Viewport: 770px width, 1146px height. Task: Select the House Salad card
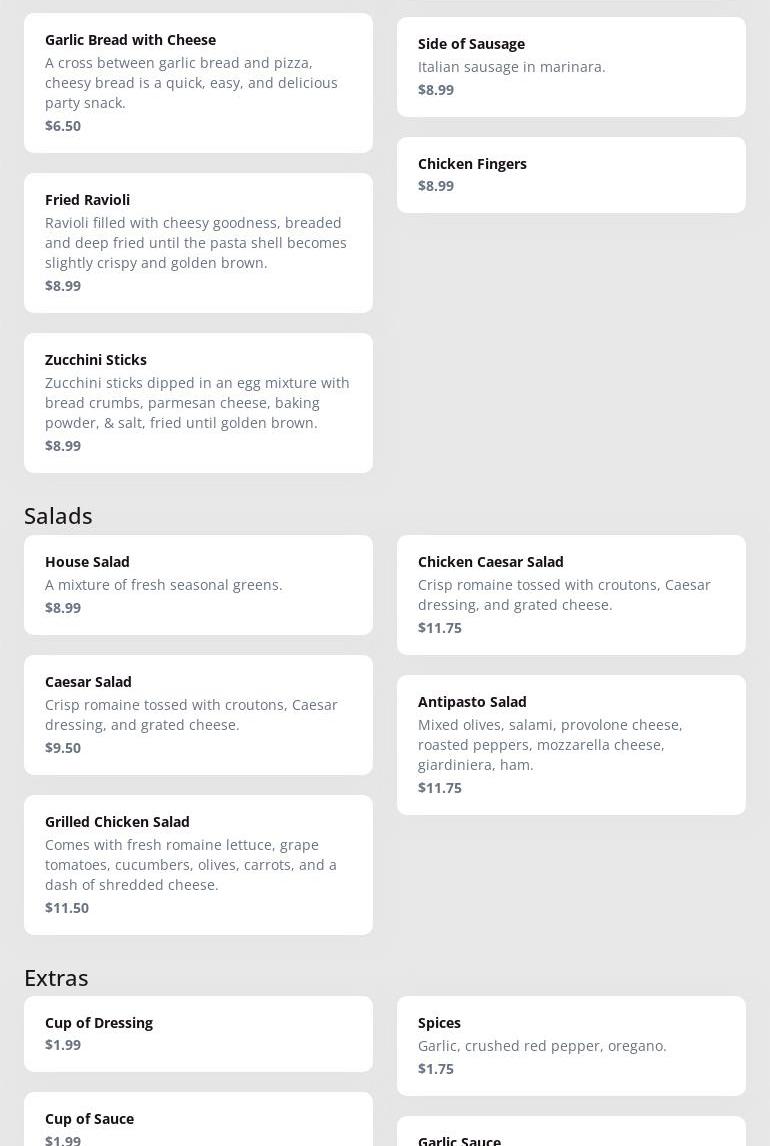click(198, 585)
